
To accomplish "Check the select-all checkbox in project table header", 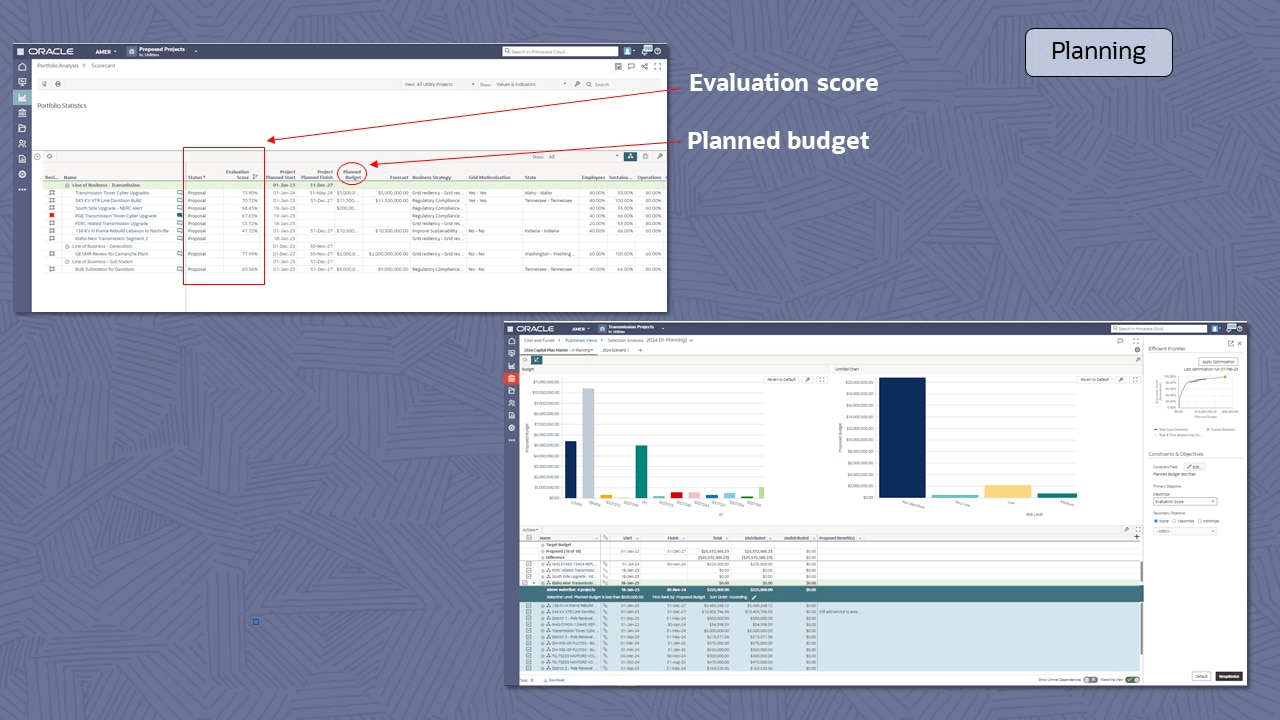I will (x=529, y=538).
